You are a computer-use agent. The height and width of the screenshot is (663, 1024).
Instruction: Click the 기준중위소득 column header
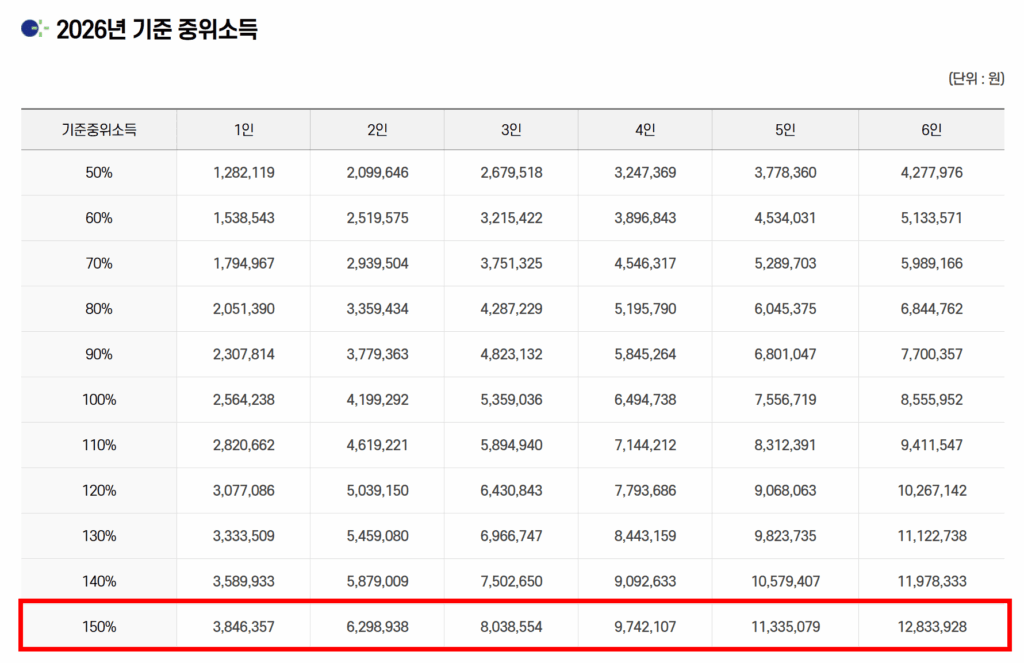point(99,129)
